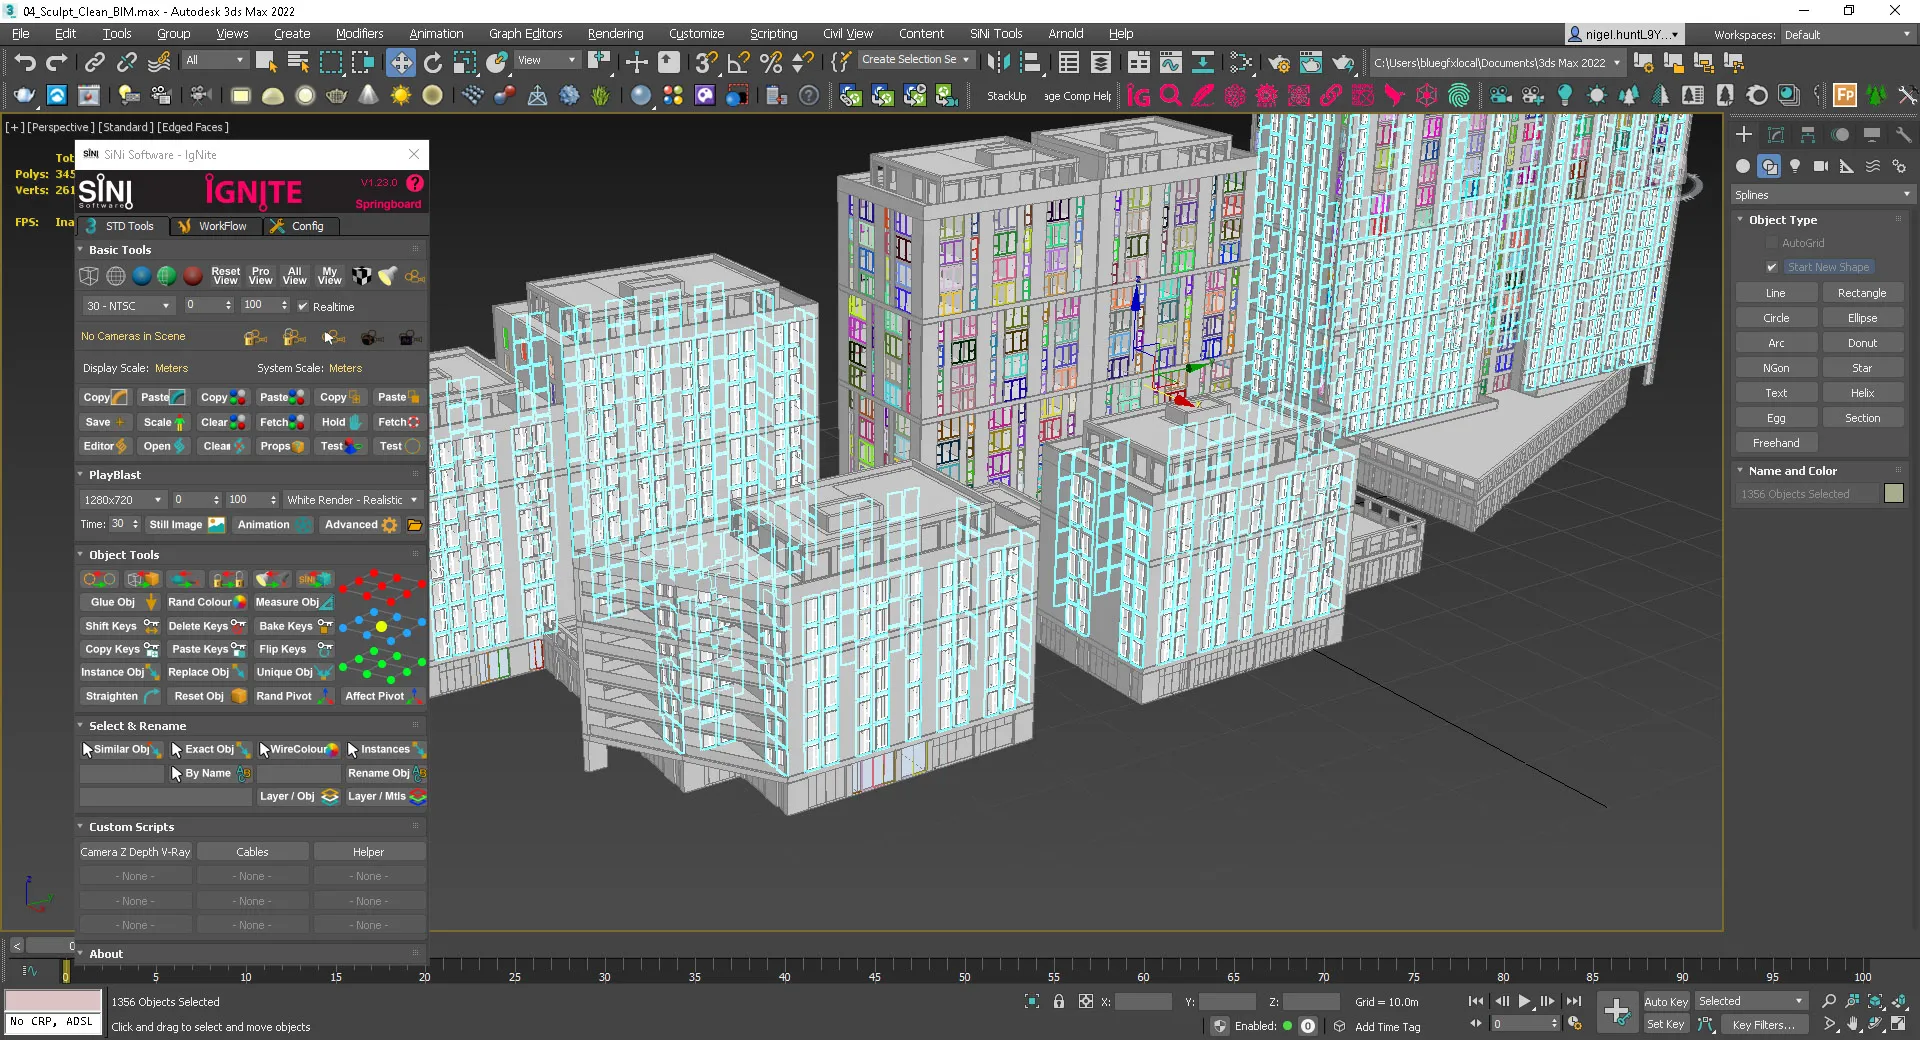Click the Rectangle shape button
This screenshot has height=1040, width=1920.
tap(1861, 293)
